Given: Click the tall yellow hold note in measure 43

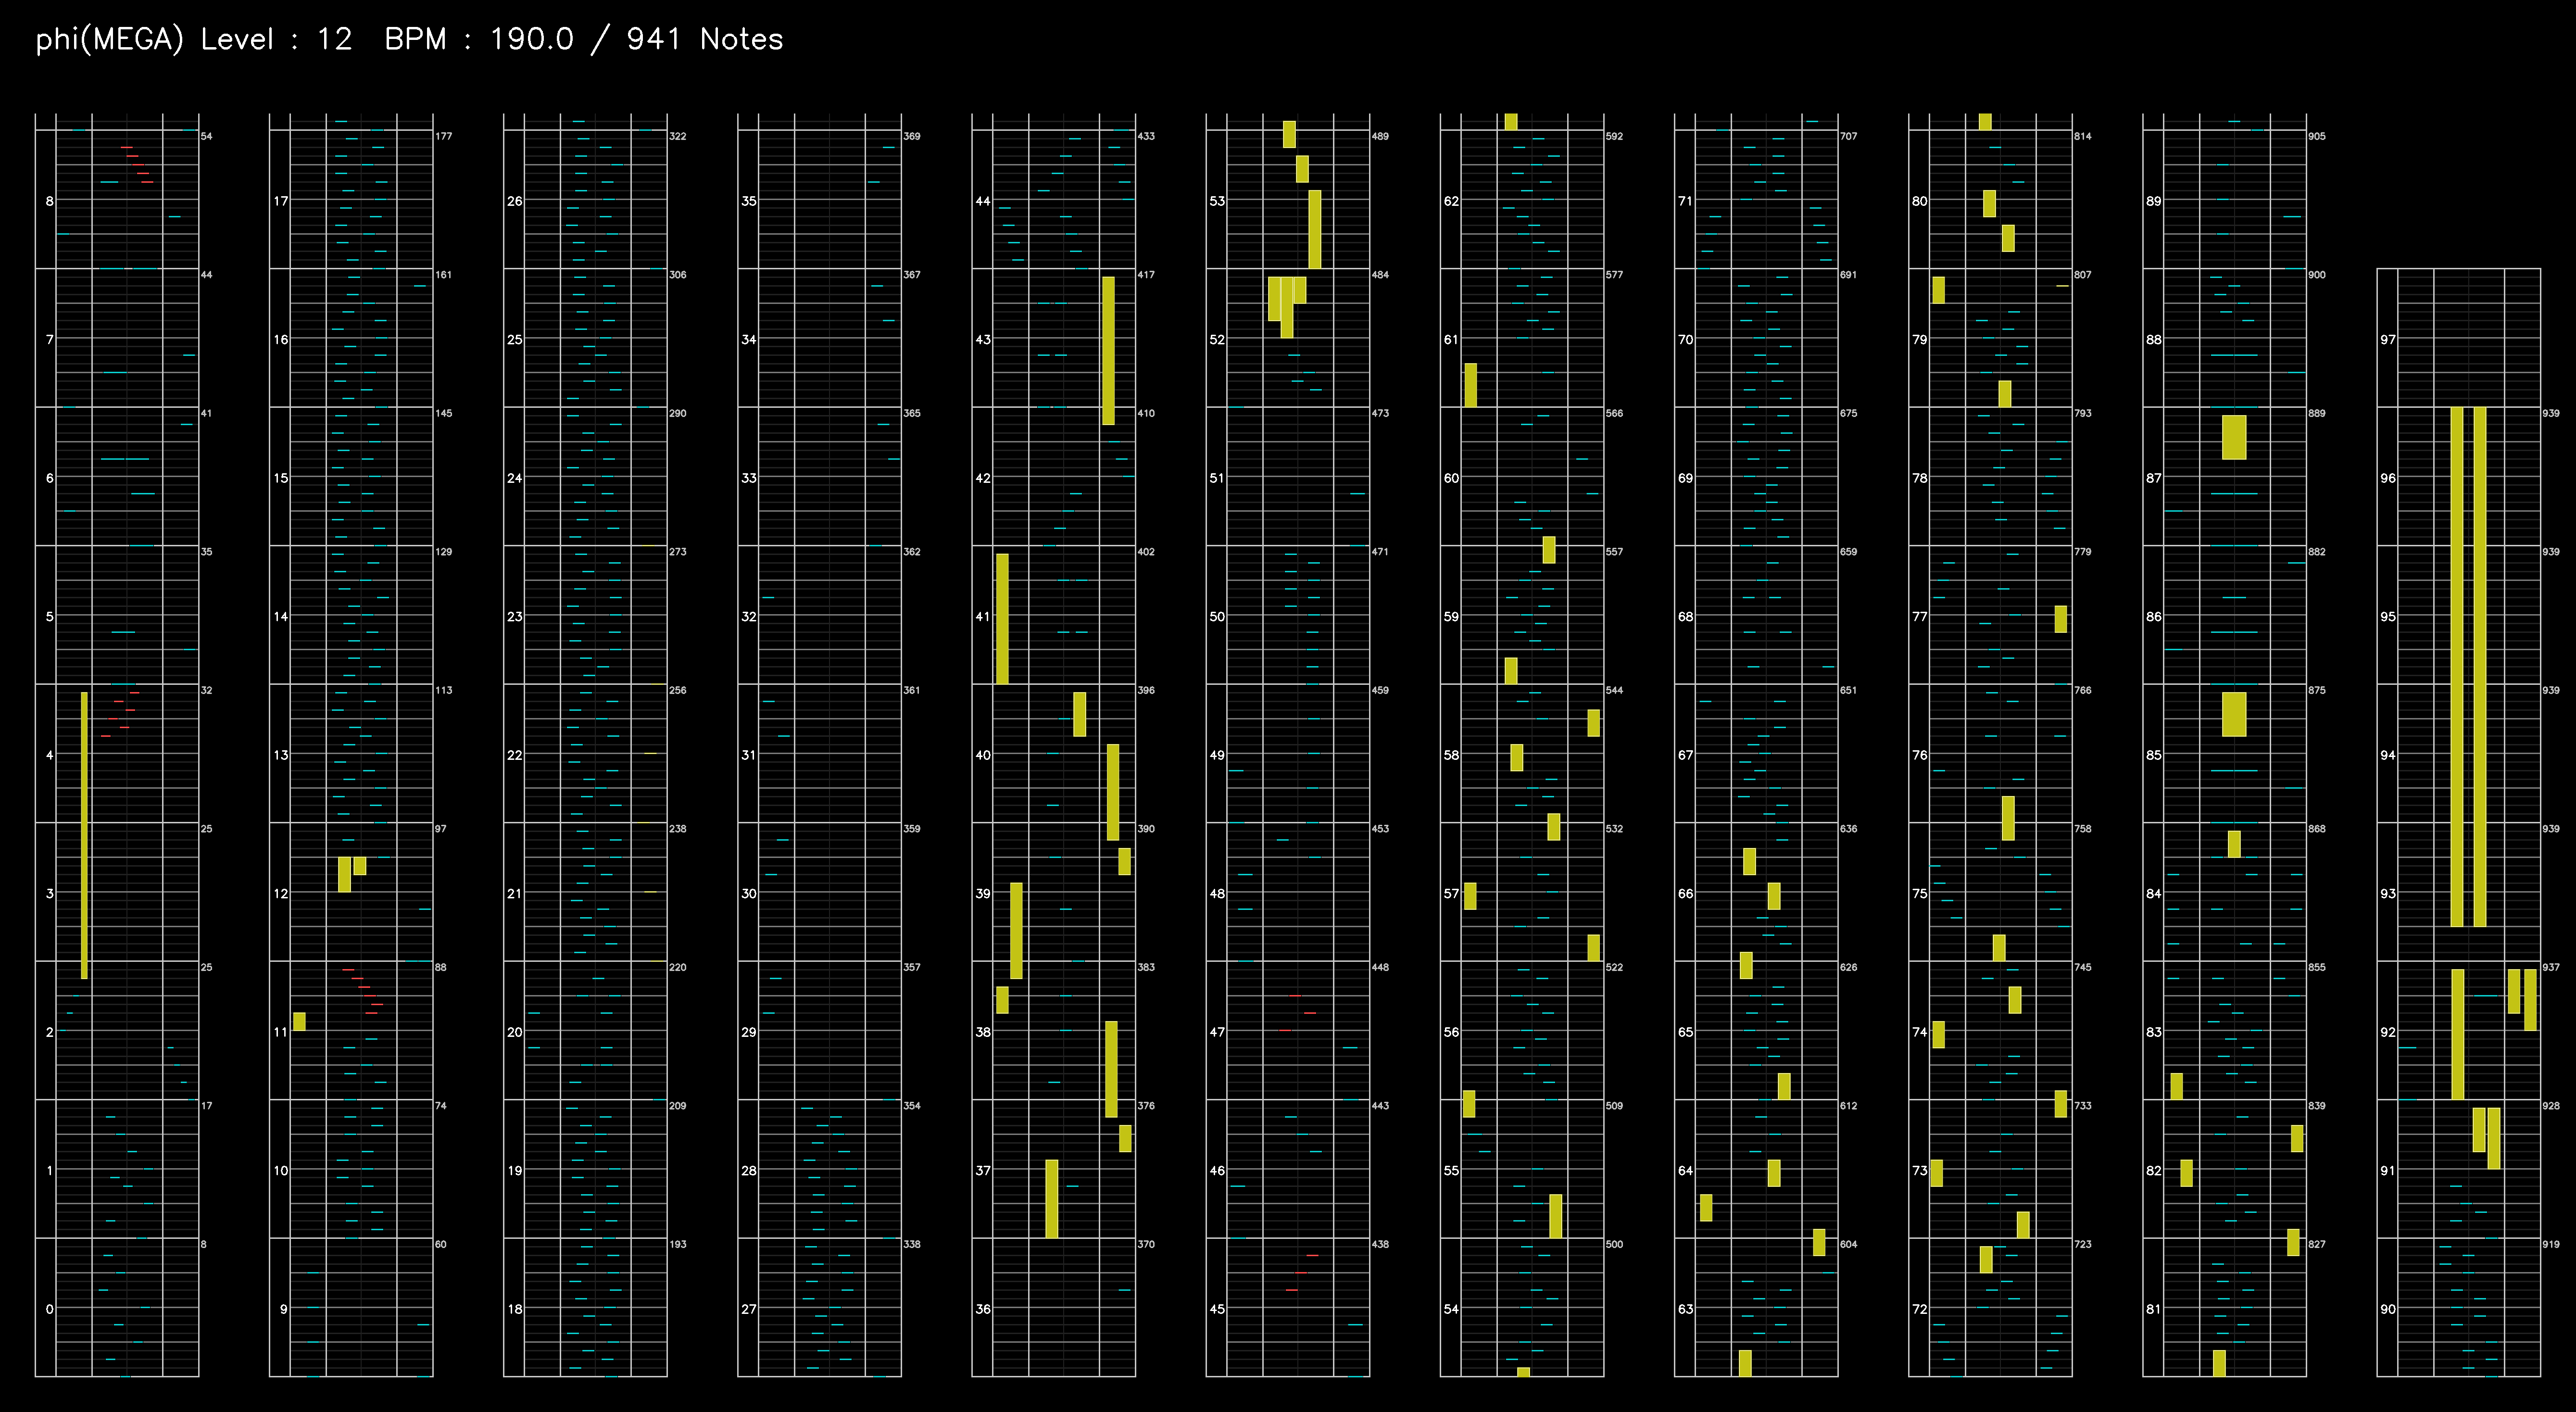Looking at the screenshot, I should 1108,351.
